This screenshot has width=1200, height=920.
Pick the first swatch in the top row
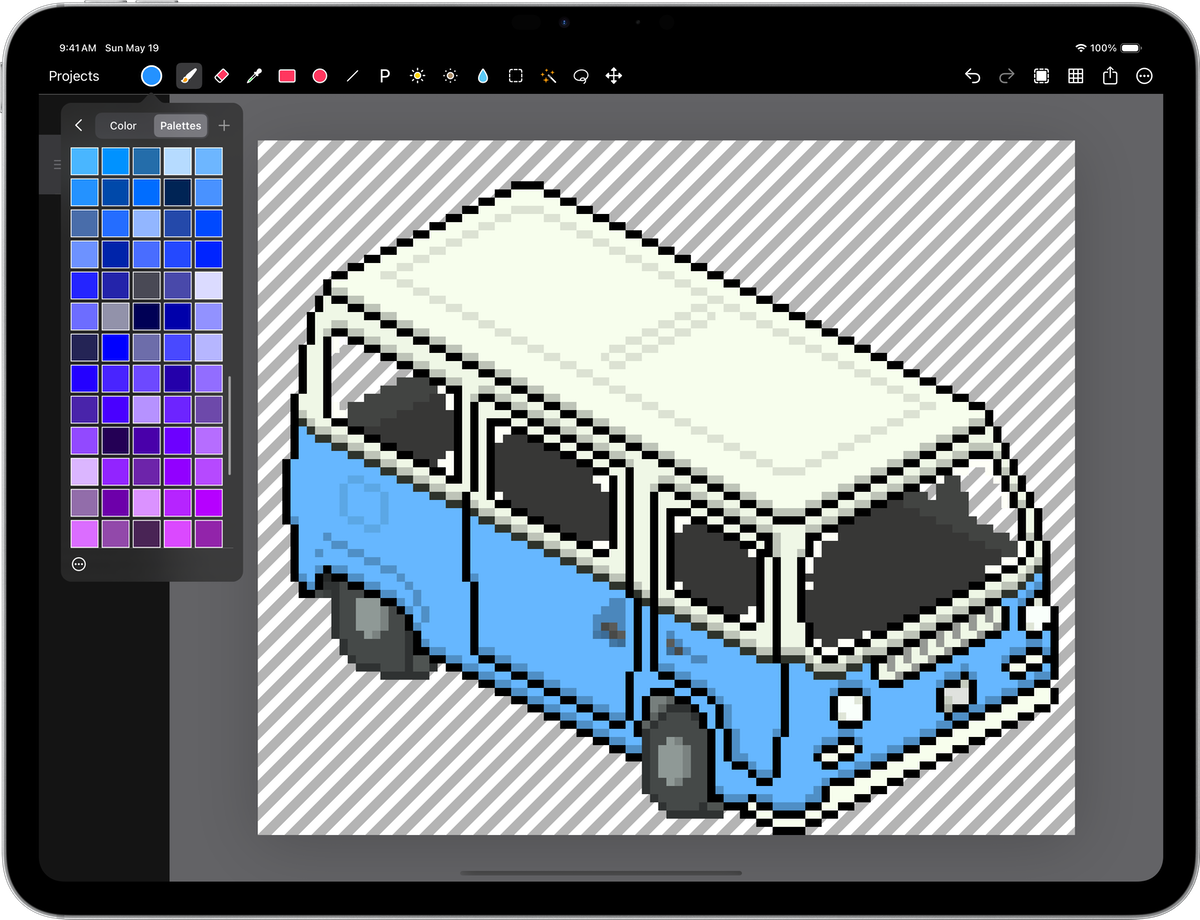tap(85, 161)
